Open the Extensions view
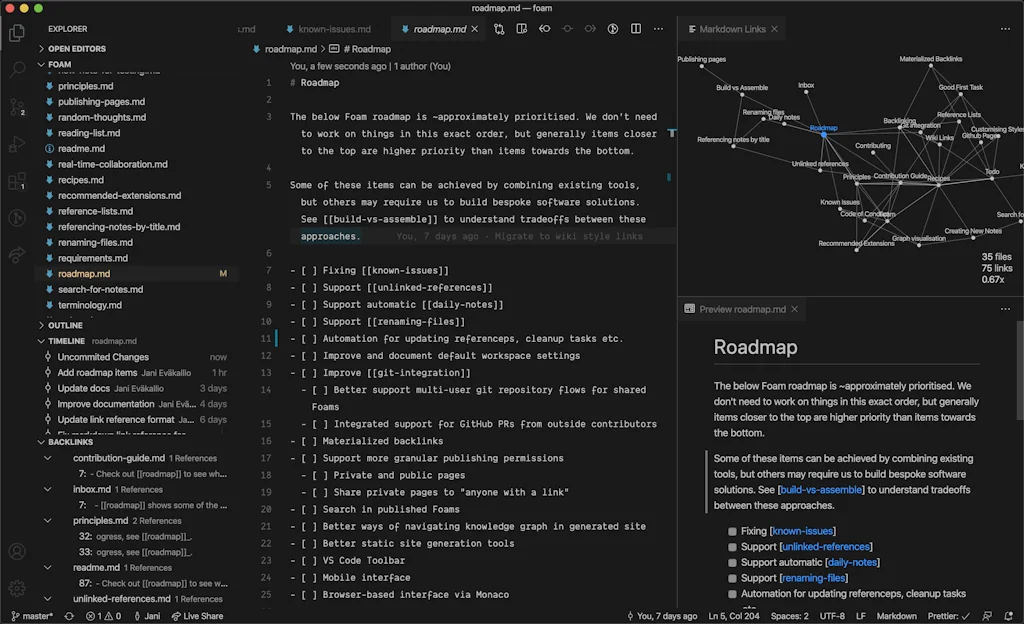Viewport: 1024px width, 624px height. point(17,181)
